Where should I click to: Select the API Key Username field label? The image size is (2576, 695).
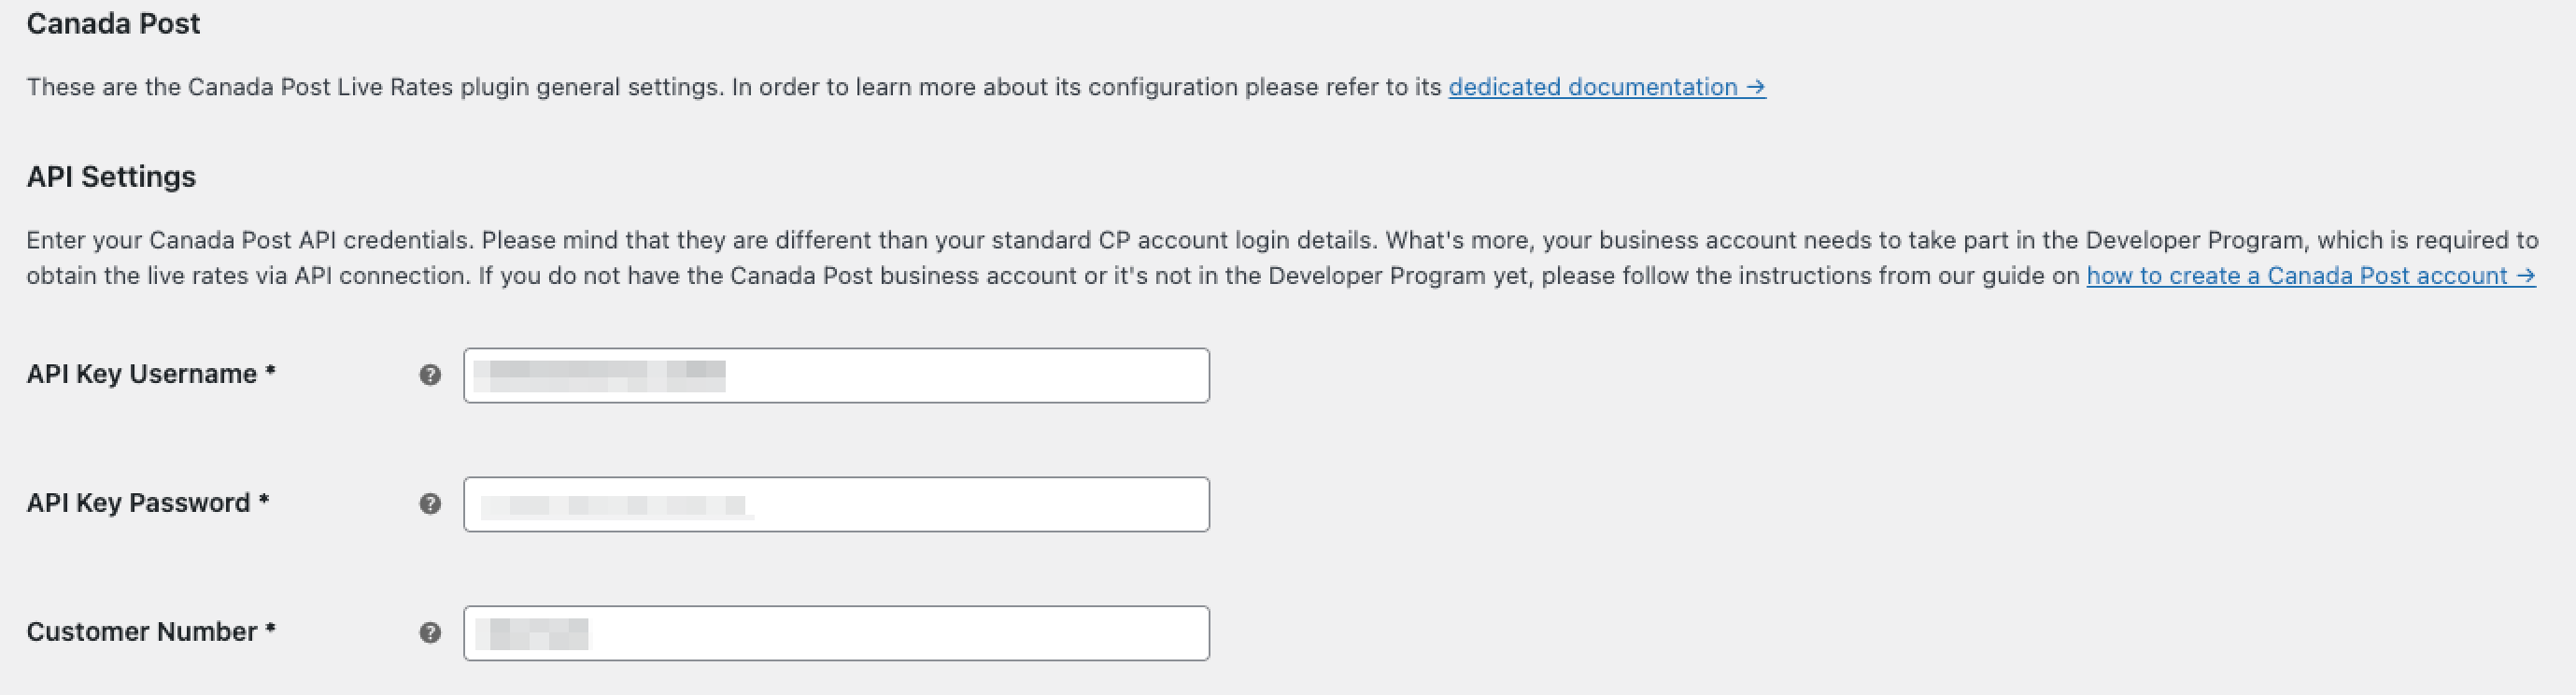click(150, 374)
